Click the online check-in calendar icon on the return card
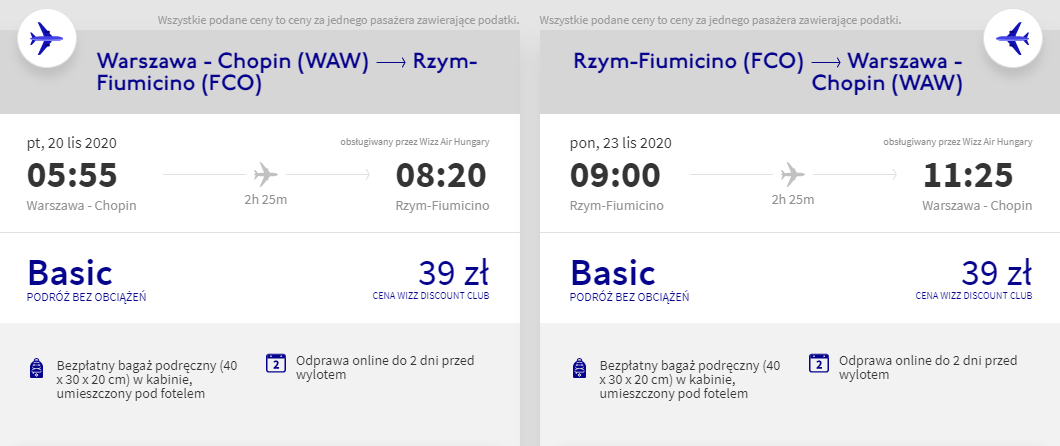1060x446 pixels. click(x=819, y=364)
